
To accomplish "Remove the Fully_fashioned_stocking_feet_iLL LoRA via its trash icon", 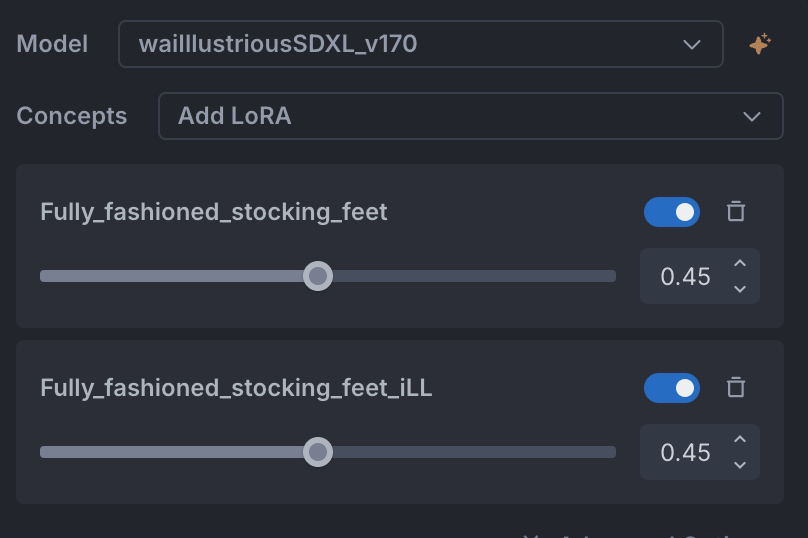I will [x=736, y=388].
